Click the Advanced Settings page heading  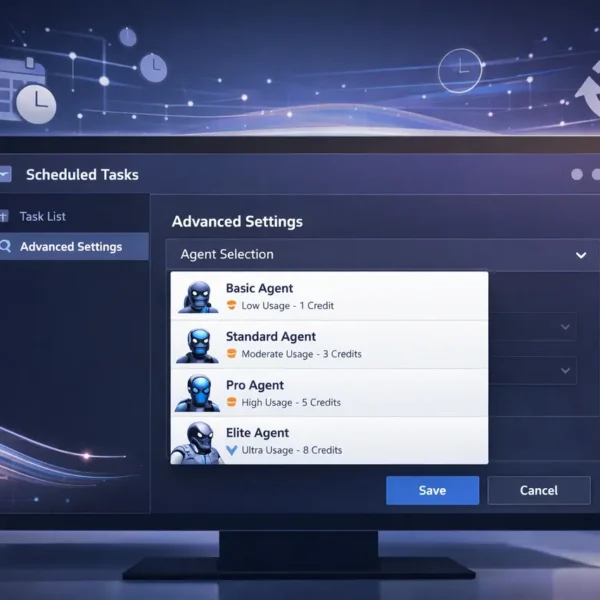click(237, 222)
